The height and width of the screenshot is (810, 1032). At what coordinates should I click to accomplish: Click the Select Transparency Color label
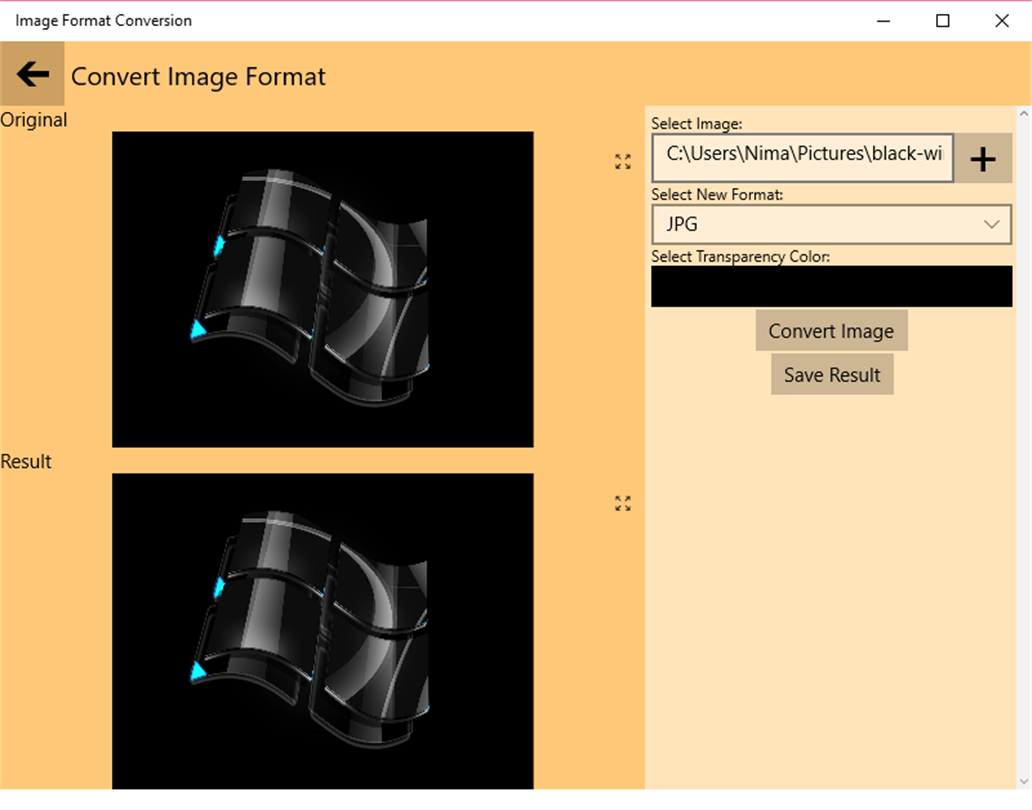tap(740, 257)
